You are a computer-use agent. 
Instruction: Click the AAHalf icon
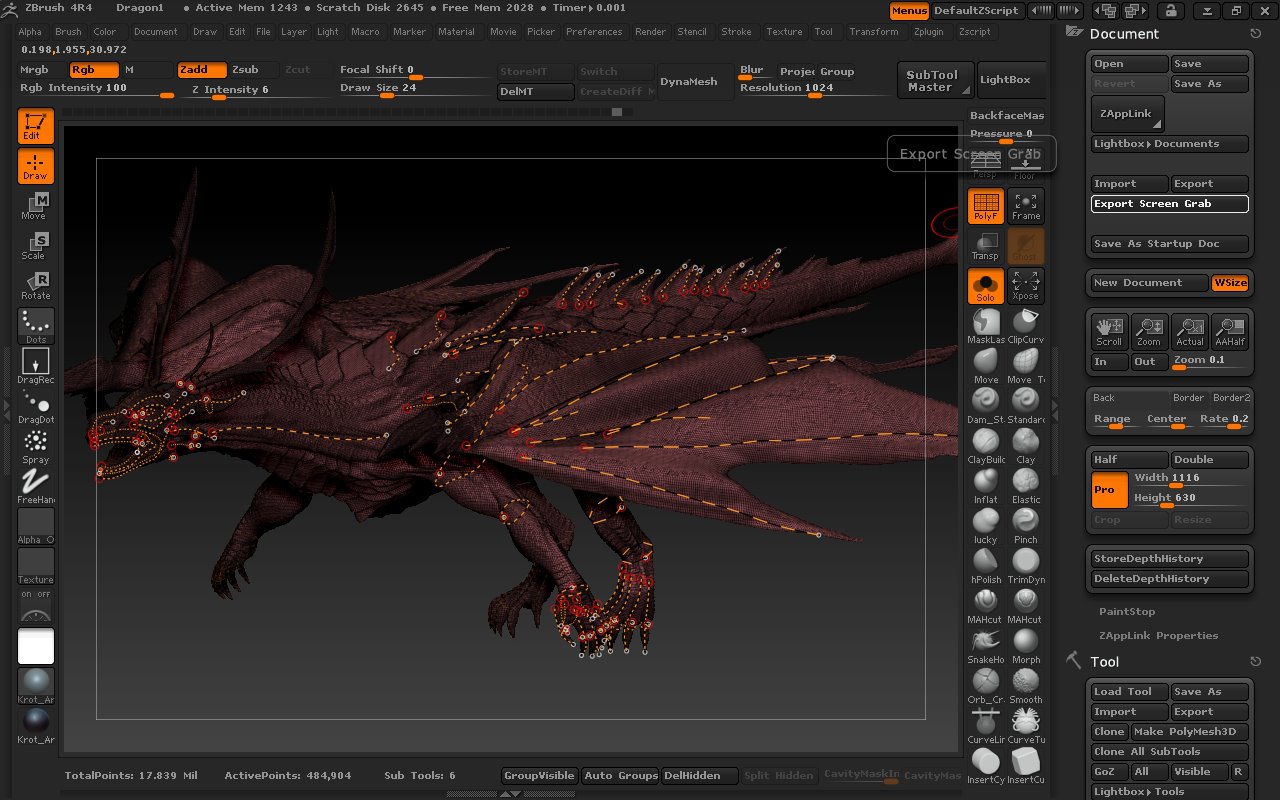click(x=1230, y=331)
